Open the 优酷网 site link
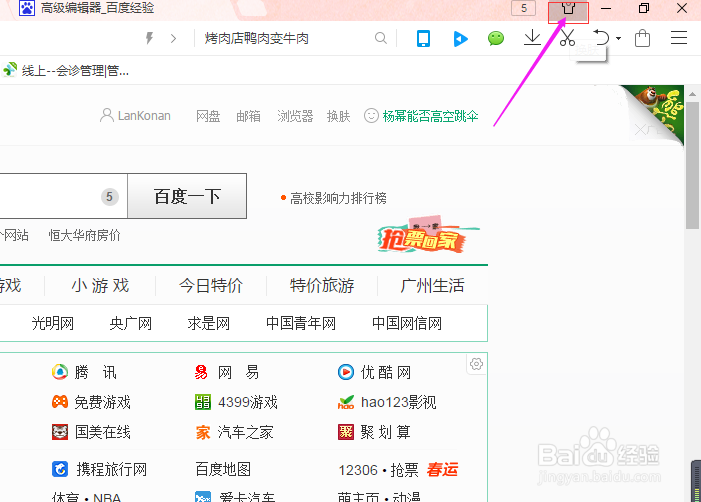The width and height of the screenshot is (701, 502). point(386,372)
